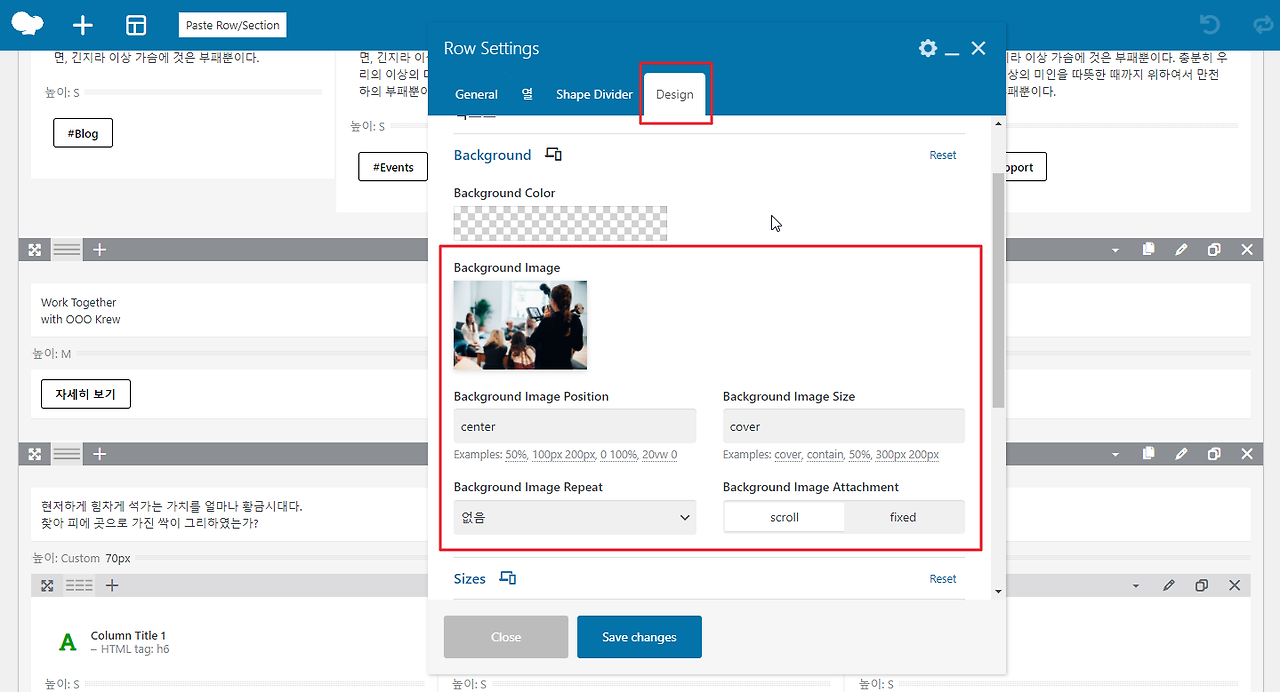Click the undo arrow in the top bar
This screenshot has height=692, width=1280.
(1209, 24)
